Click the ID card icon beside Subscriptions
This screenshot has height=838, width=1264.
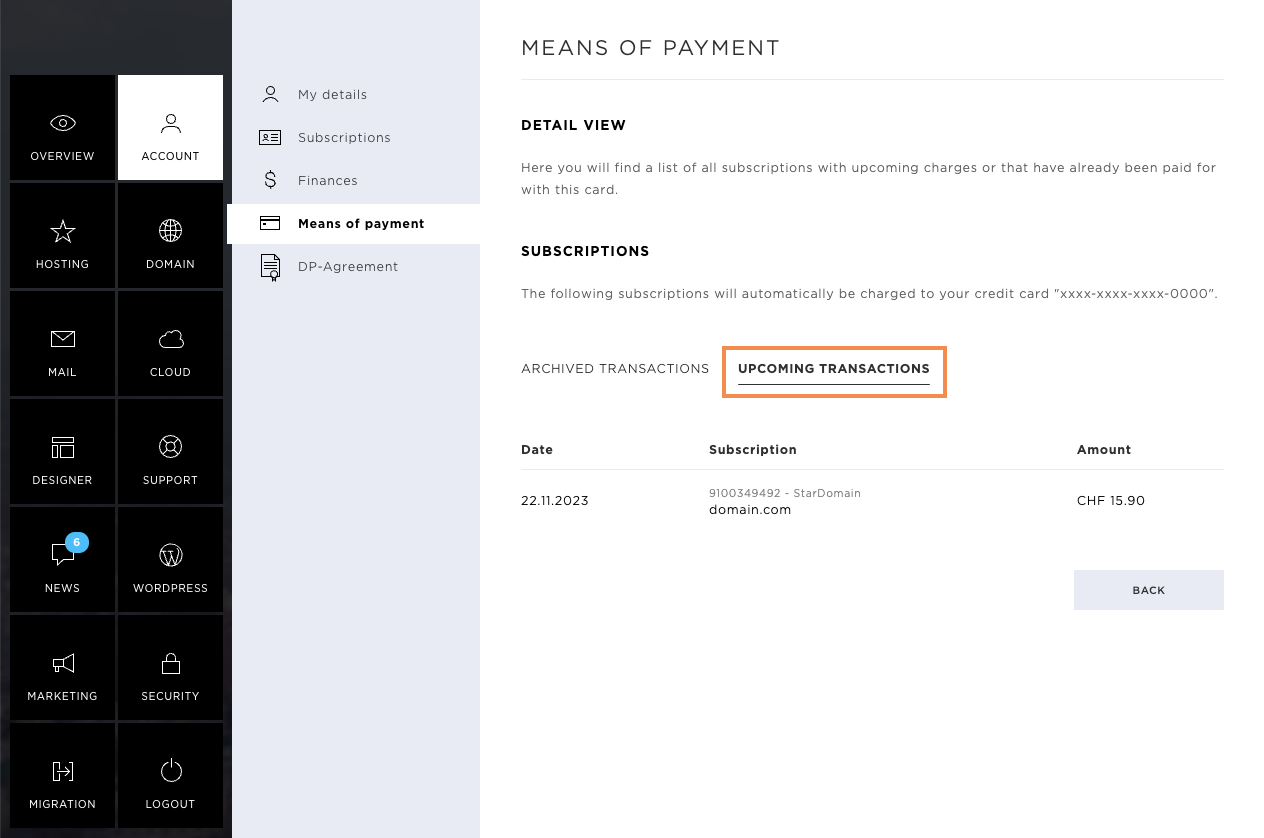pos(270,137)
